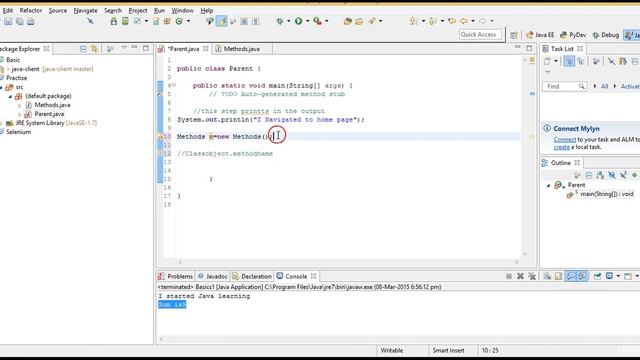The image size is (640, 360).
Task: Switch to PyDev perspective
Action: (573, 35)
